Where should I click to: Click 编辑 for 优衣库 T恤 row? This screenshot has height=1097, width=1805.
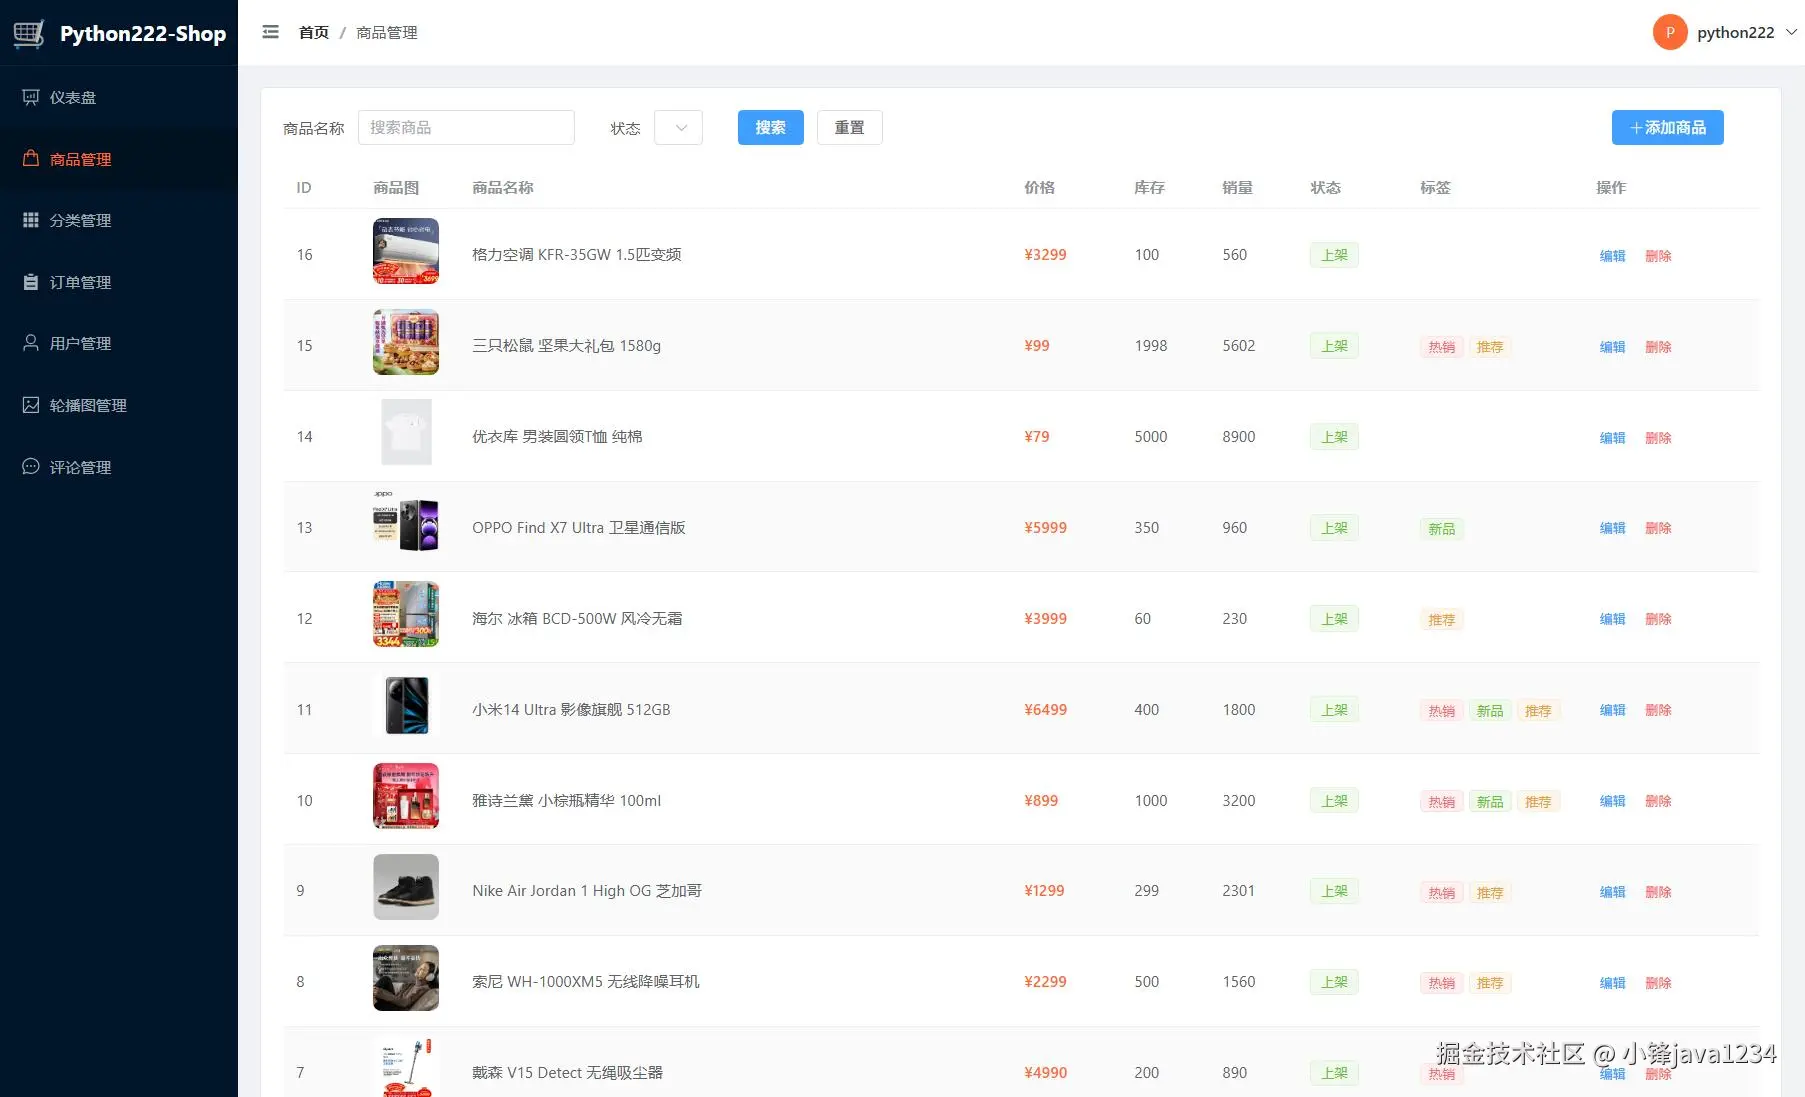tap(1613, 438)
